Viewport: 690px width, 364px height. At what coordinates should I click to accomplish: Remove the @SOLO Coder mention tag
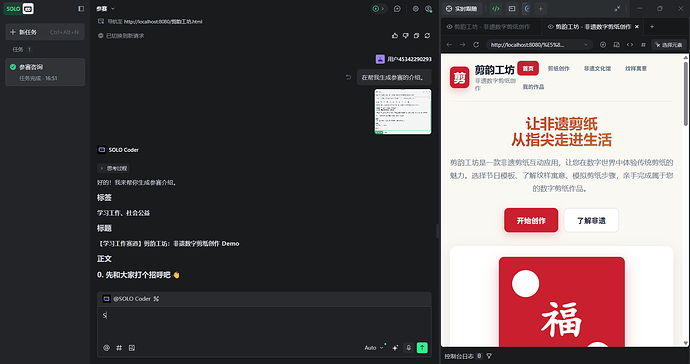click(156, 298)
